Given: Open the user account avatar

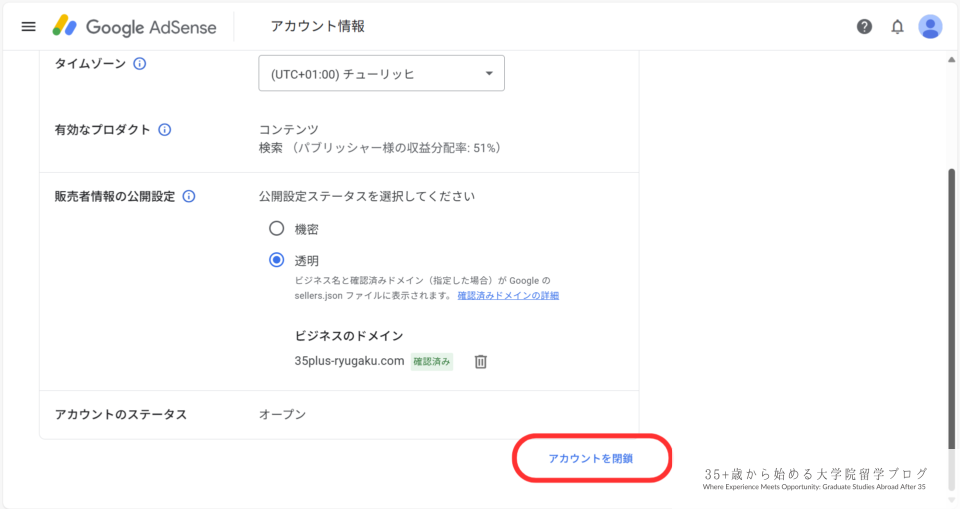Looking at the screenshot, I should (930, 27).
